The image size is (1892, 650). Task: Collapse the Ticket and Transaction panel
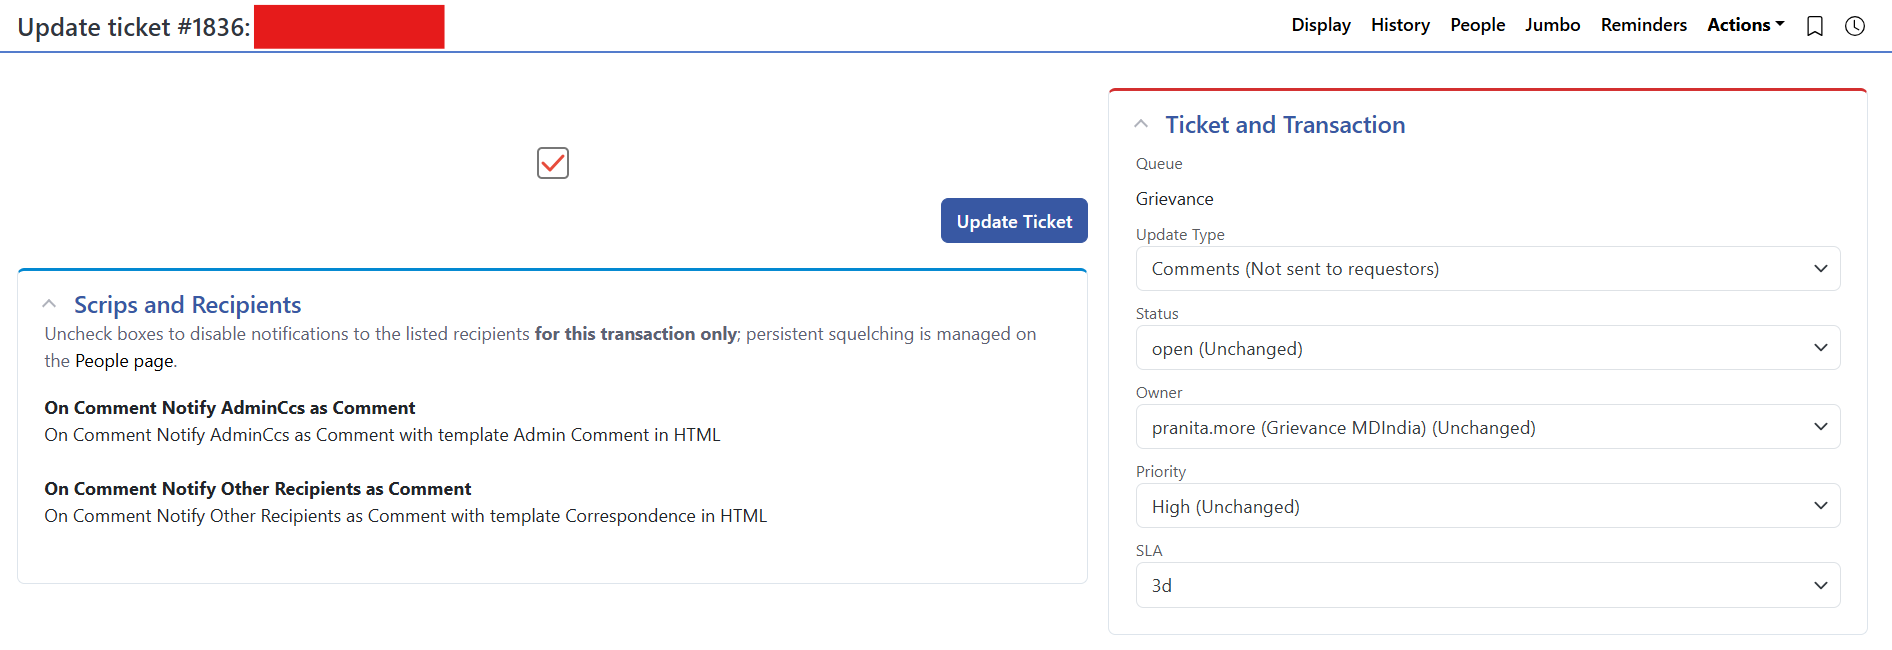(1141, 124)
